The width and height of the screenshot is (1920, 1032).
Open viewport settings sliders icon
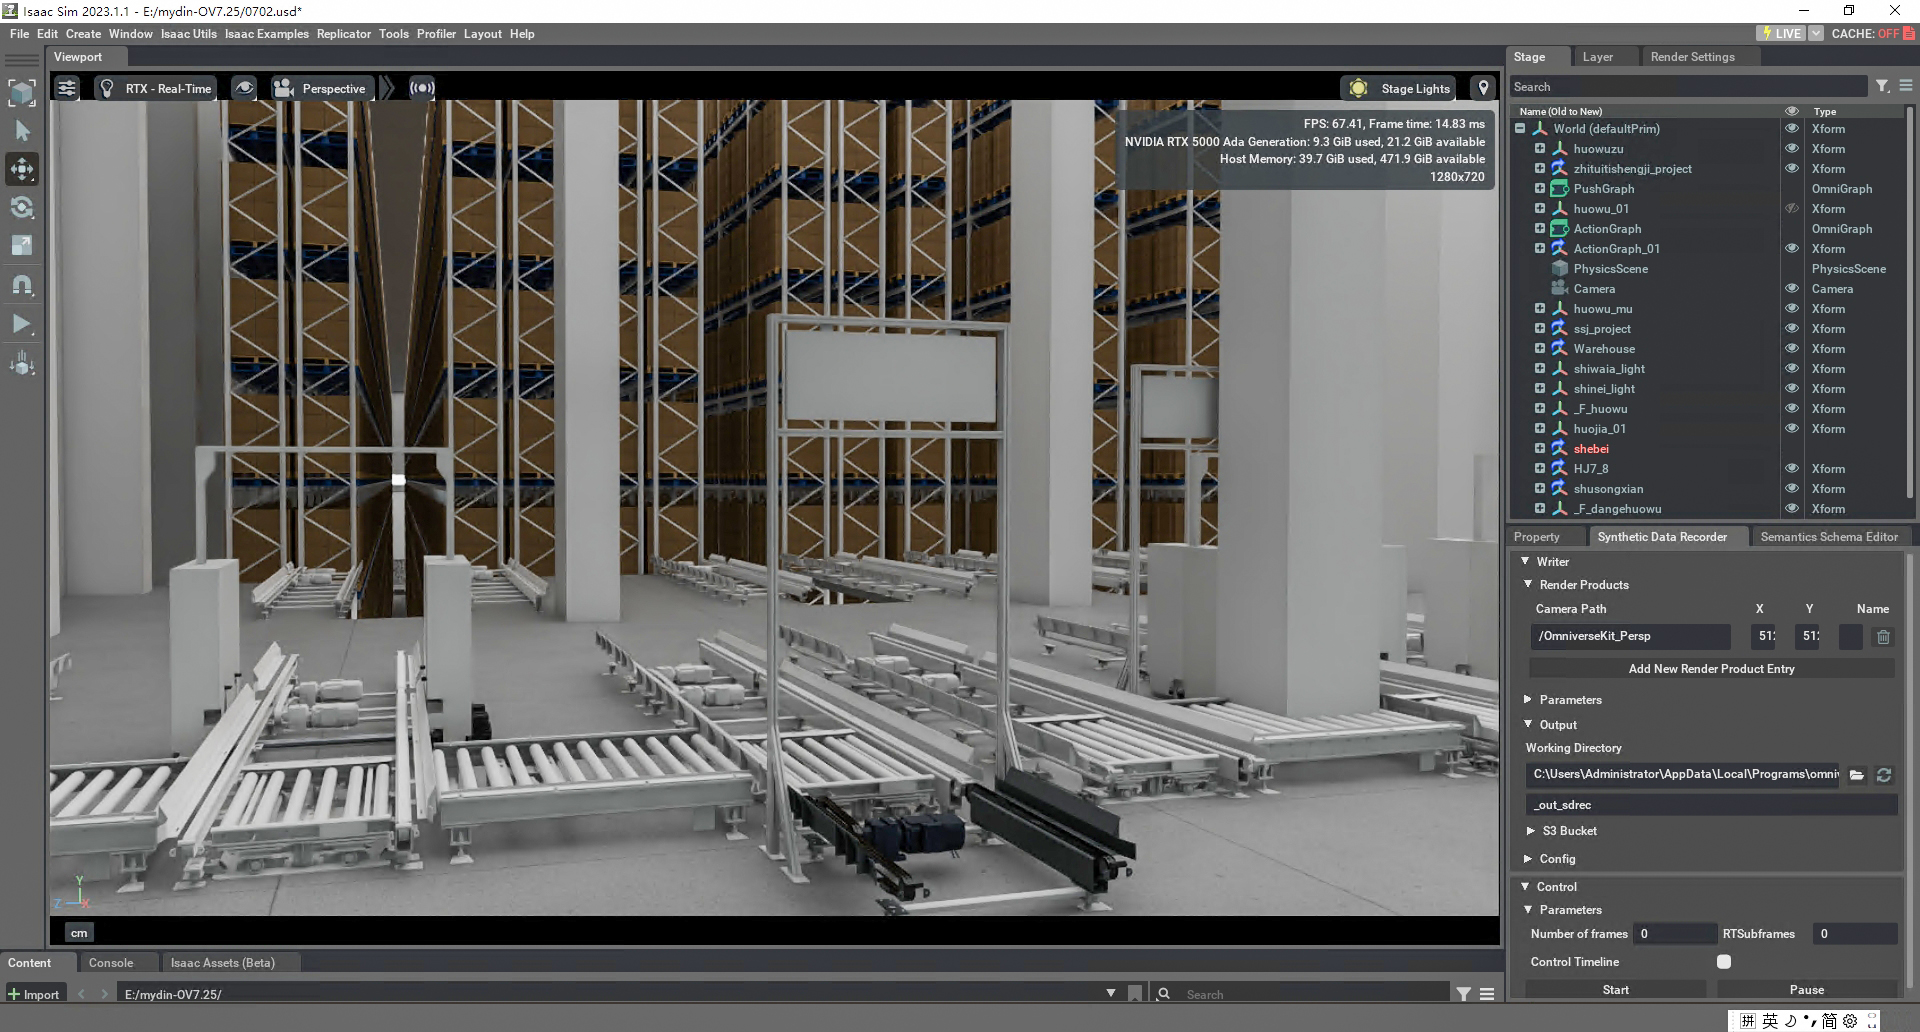click(67, 88)
